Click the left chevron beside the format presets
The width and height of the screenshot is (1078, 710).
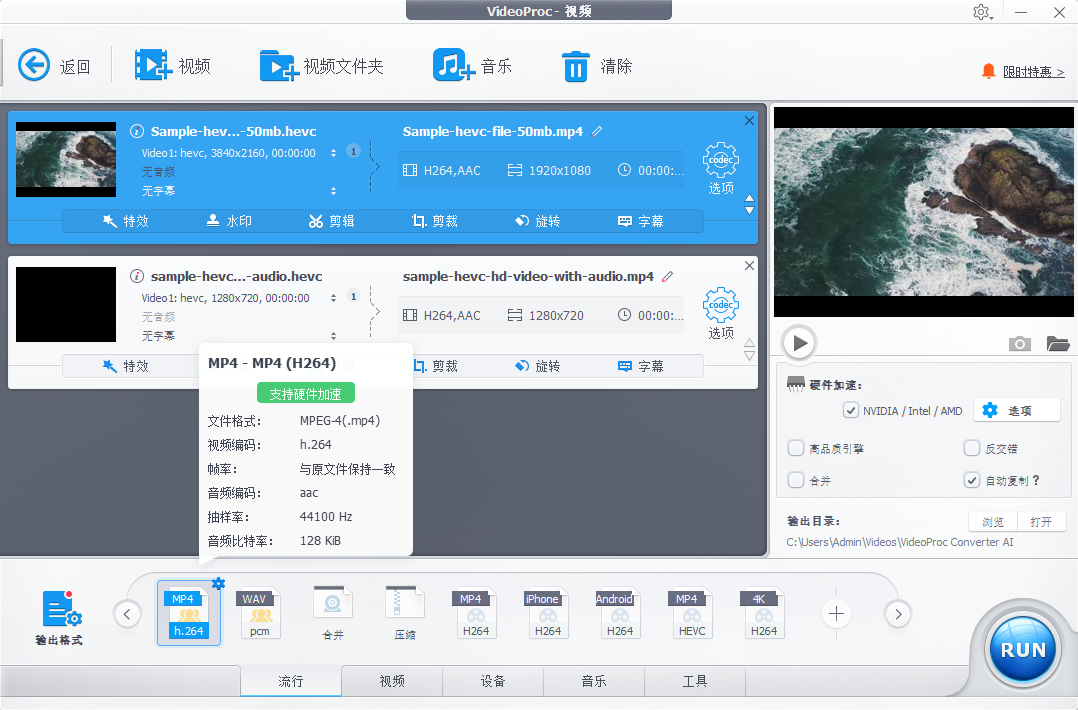click(x=127, y=614)
